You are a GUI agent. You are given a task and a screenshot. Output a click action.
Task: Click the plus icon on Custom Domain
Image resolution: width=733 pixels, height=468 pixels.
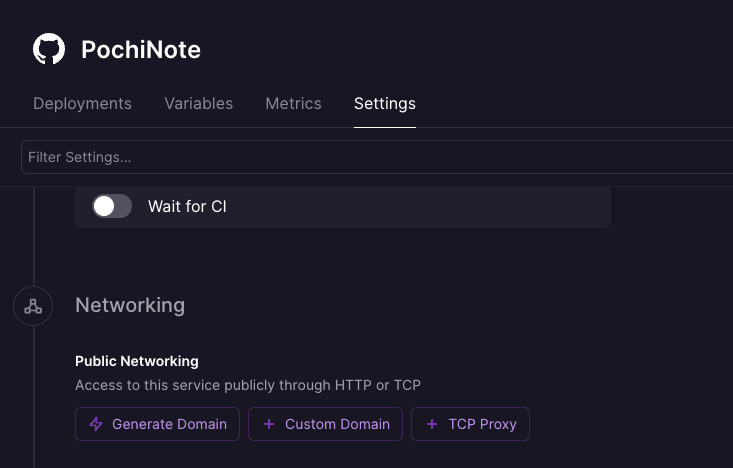[x=269, y=424]
